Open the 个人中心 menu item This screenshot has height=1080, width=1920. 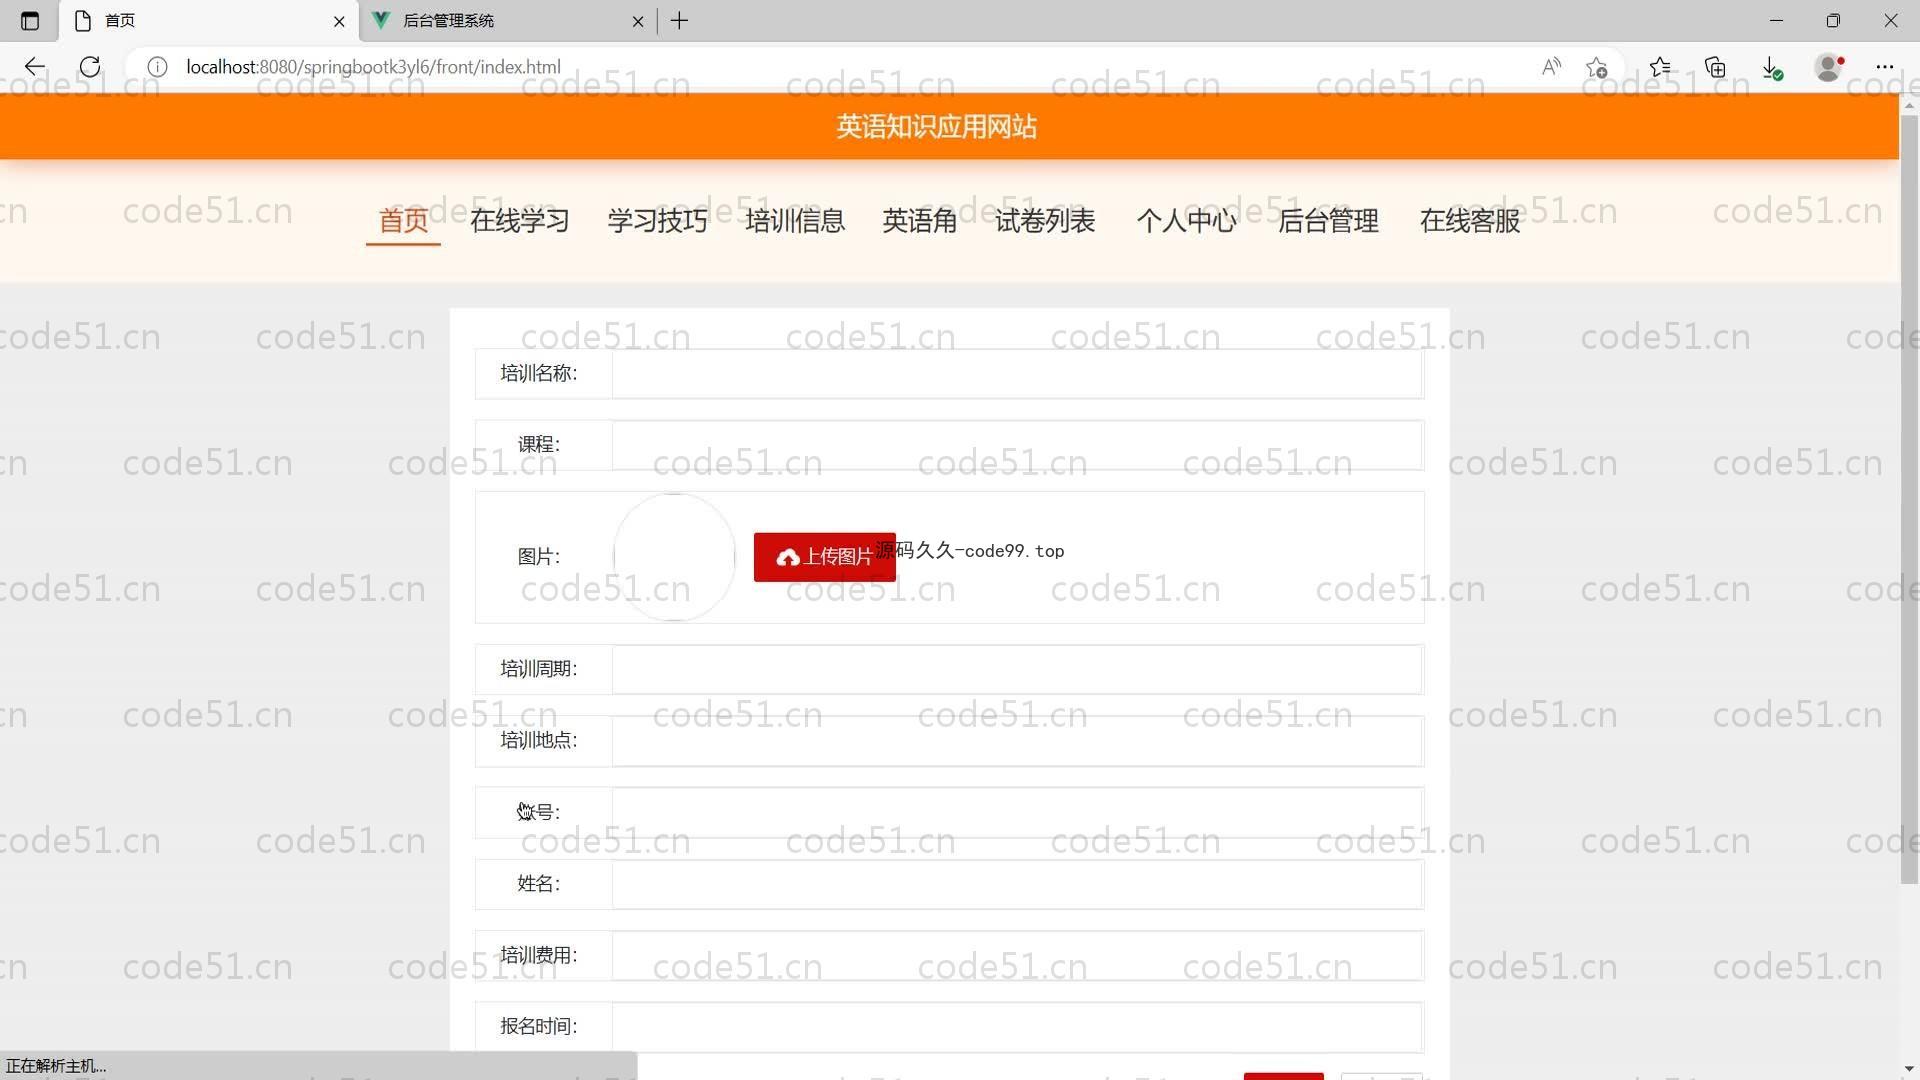[x=1187, y=220]
